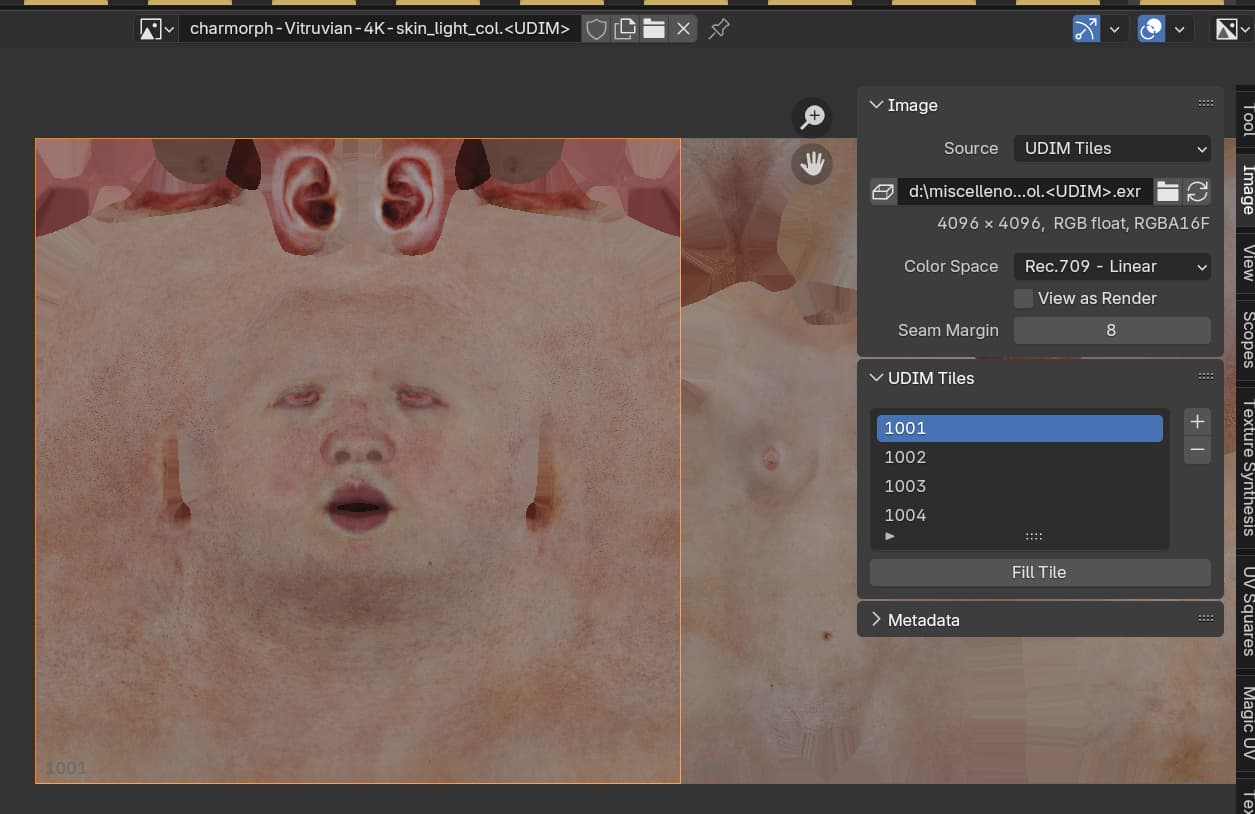Image resolution: width=1255 pixels, height=814 pixels.
Task: Collapse the UDIM Tiles panel
Action: [876, 378]
